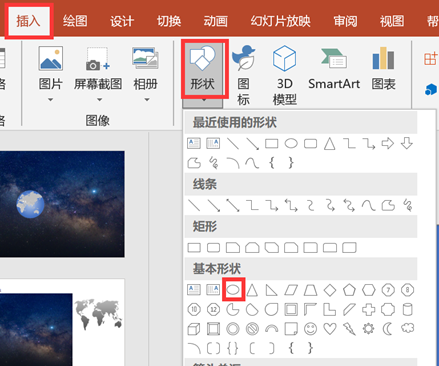This screenshot has height=366, width=439.
Task: Insert a chart via 图表
Action: pos(384,68)
